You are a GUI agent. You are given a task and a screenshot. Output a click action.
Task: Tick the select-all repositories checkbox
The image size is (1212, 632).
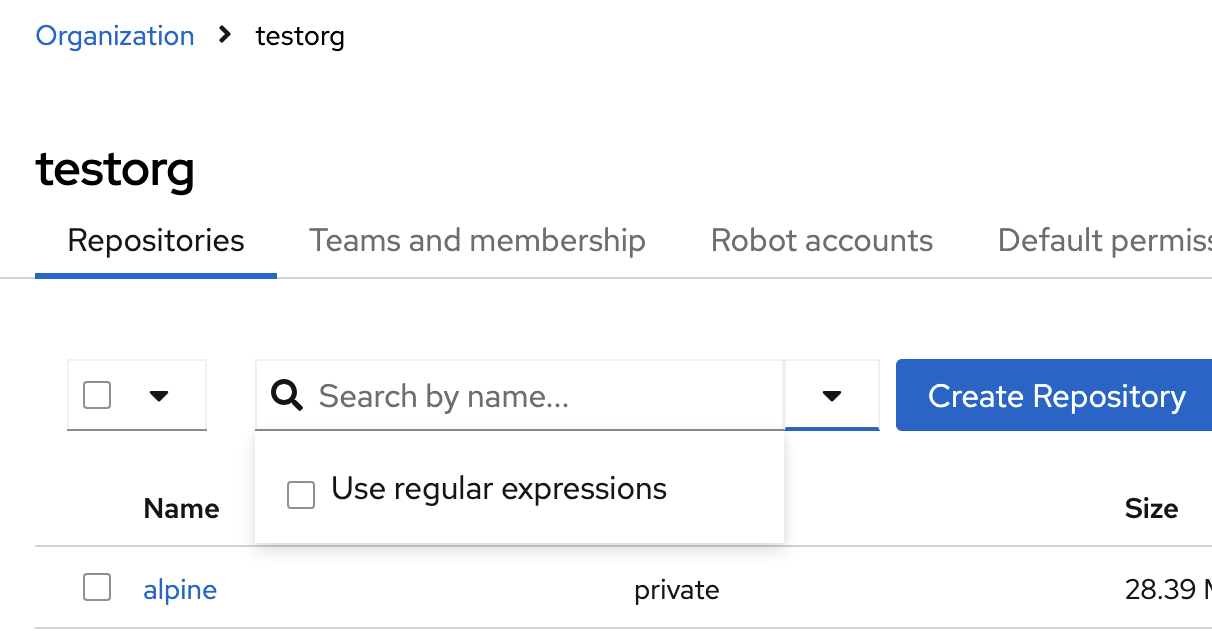(x=97, y=396)
